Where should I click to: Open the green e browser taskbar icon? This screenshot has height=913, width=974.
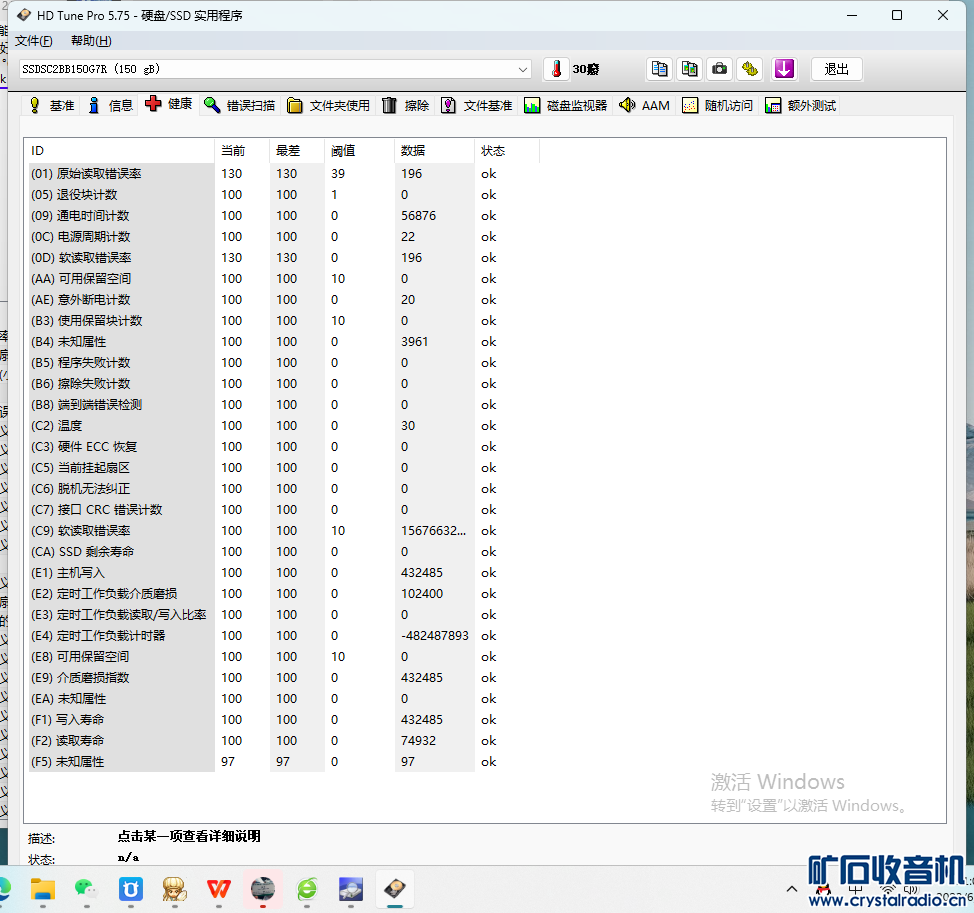(x=307, y=889)
